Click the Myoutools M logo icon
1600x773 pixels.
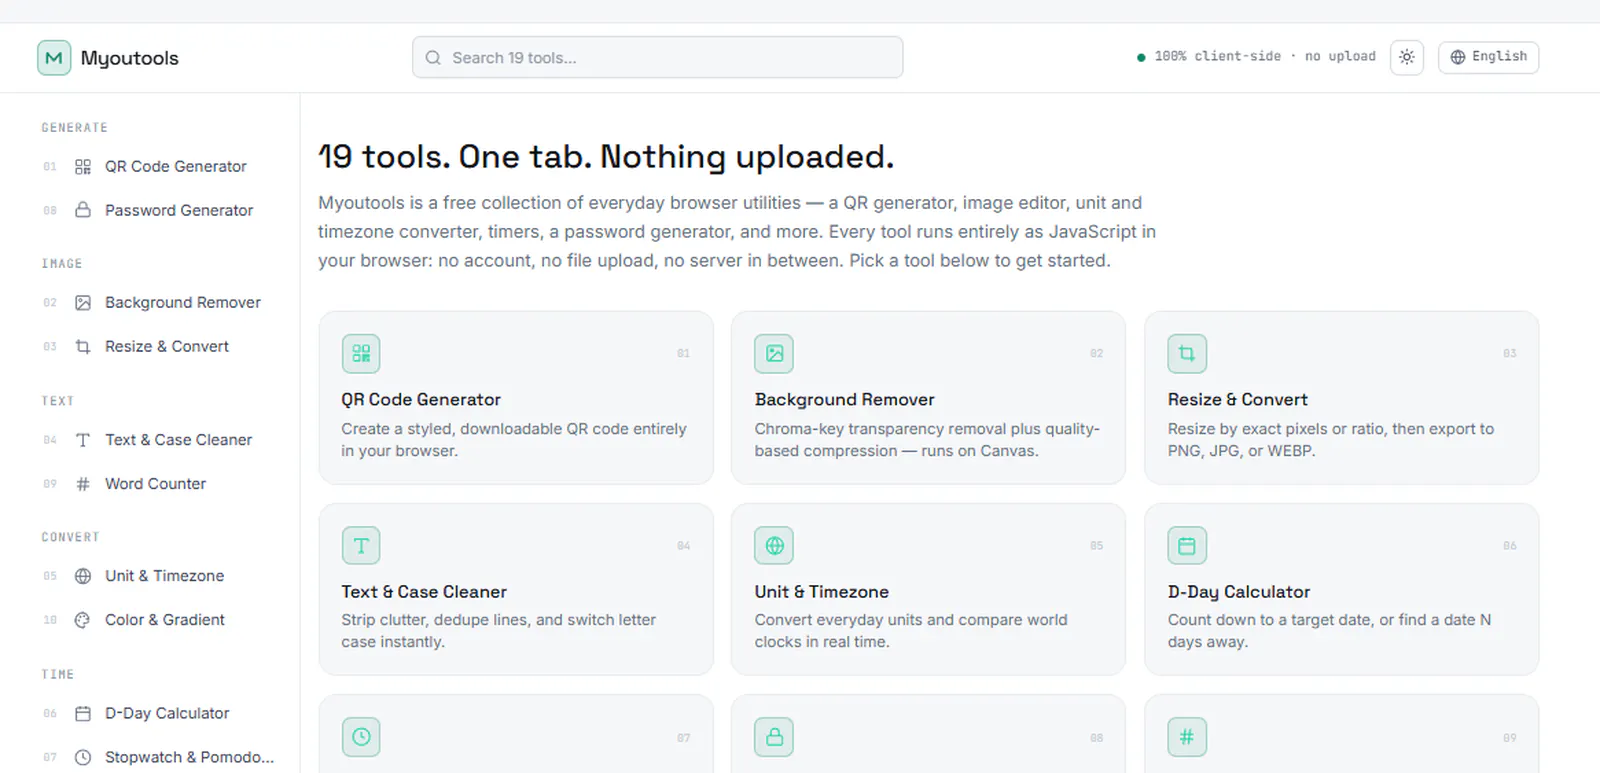54,58
